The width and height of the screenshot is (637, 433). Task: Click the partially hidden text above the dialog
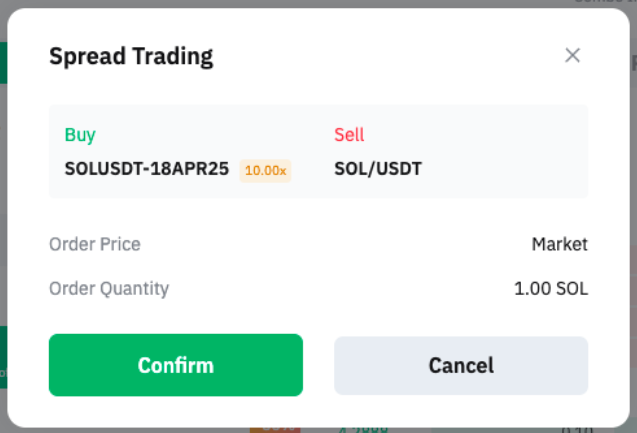pyautogui.click(x=605, y=3)
